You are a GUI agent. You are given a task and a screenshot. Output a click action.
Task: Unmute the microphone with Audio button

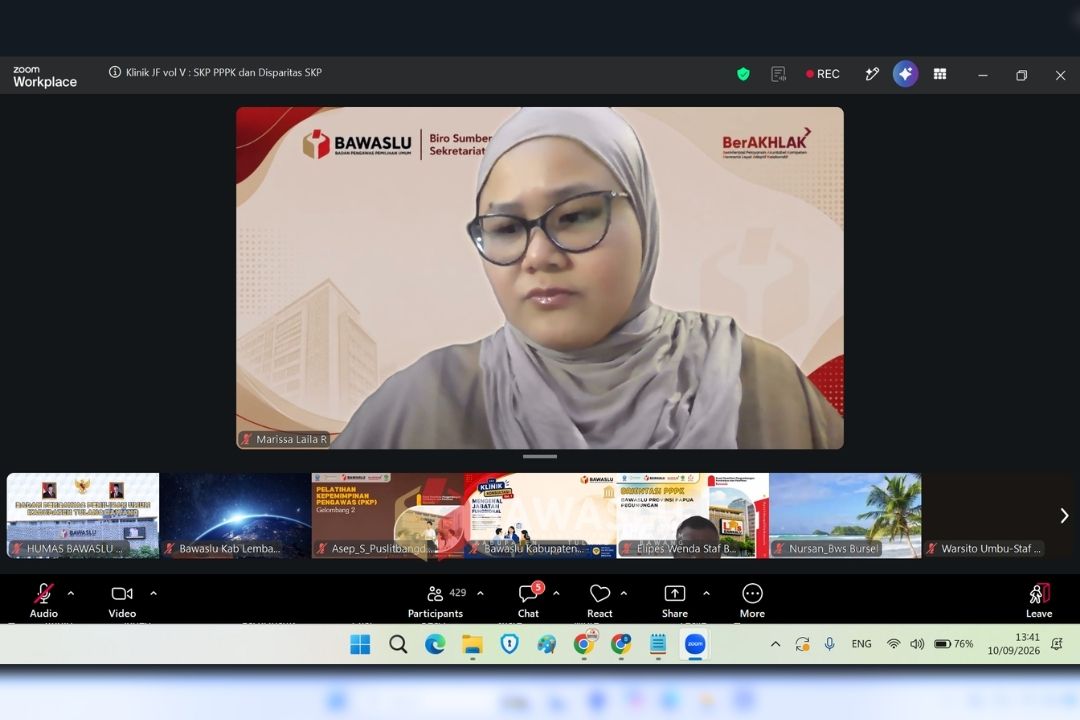(x=43, y=599)
